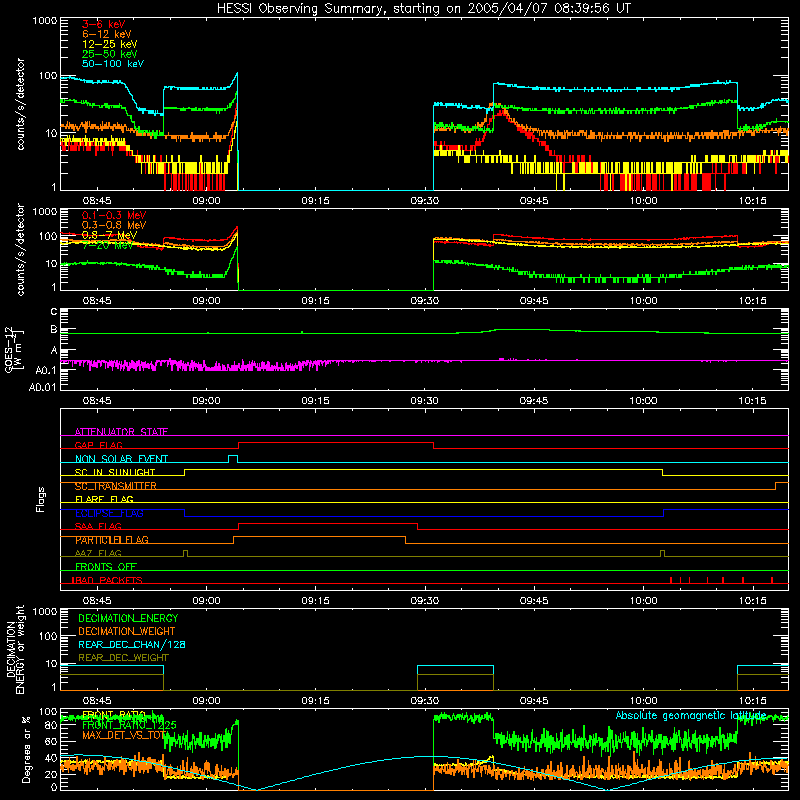
Task: Click the 'FRONT_RATIO_1225' legend label
Action: 129,725
